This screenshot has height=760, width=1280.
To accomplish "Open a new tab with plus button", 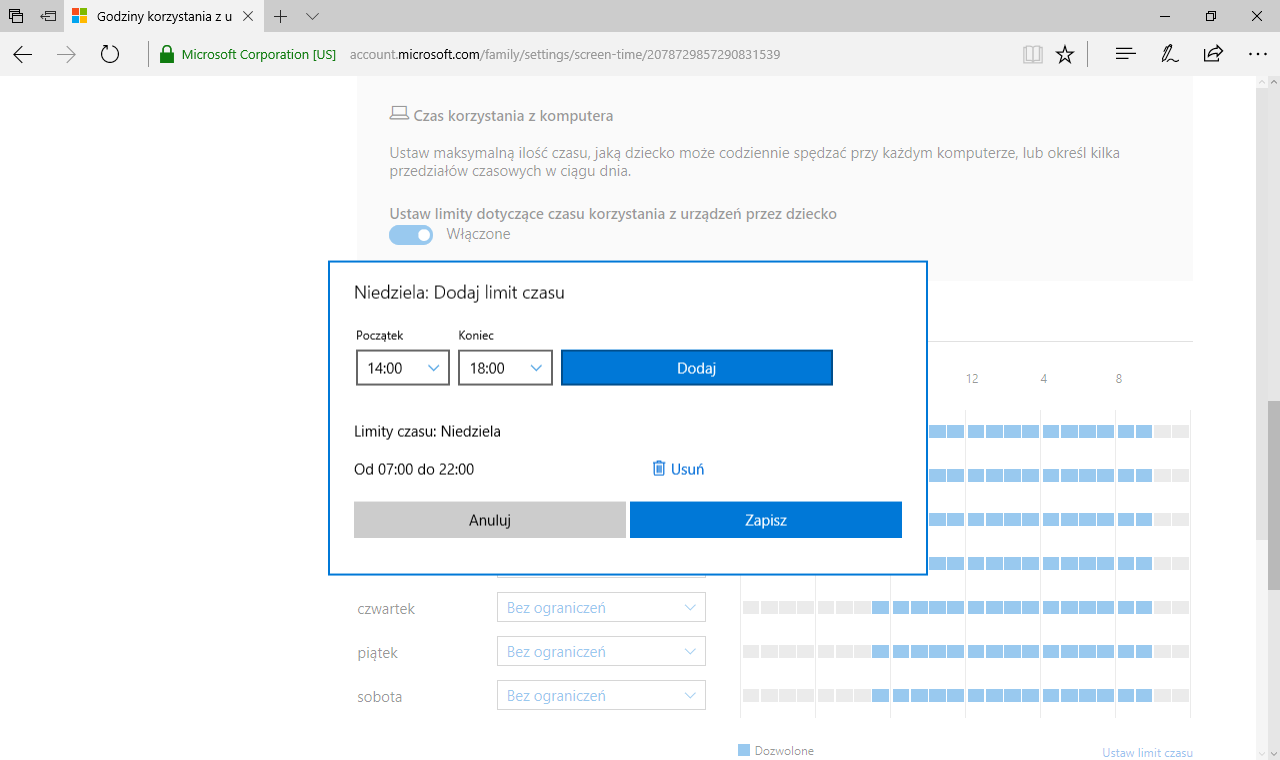I will (x=281, y=17).
